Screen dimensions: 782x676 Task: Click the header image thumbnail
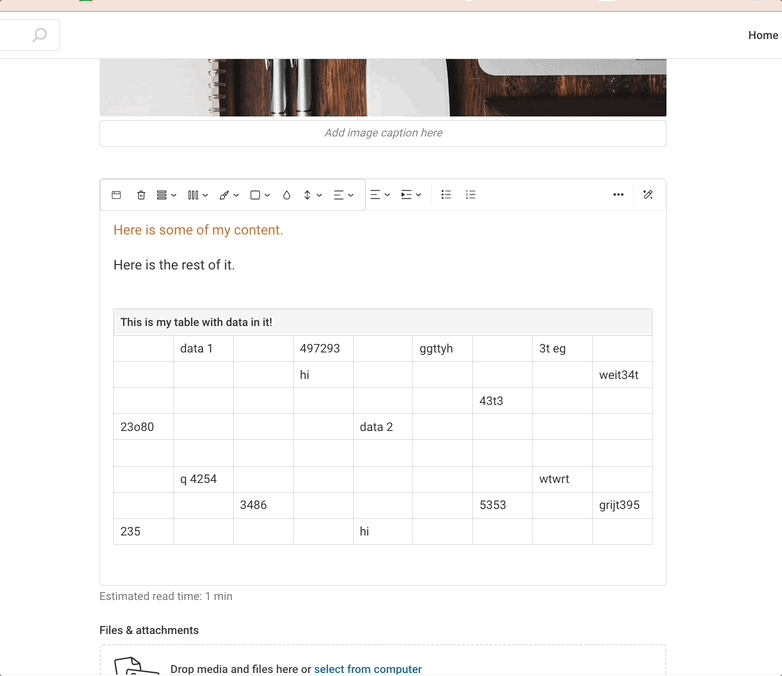pyautogui.click(x=383, y=88)
